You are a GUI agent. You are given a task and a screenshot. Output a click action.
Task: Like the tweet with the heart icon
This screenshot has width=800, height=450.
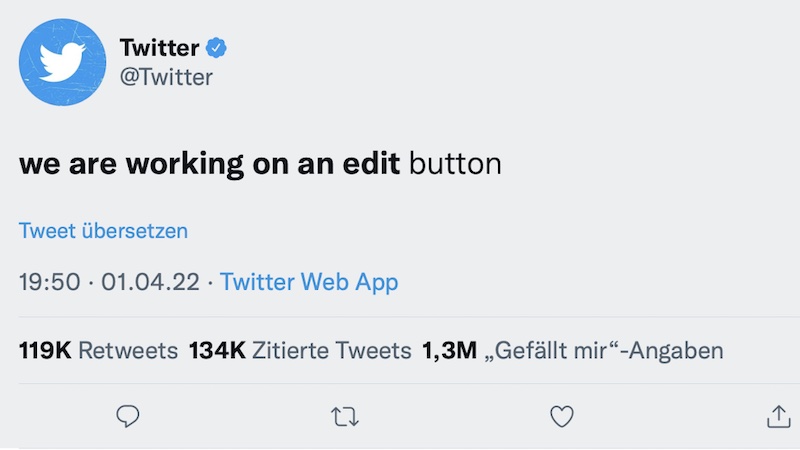click(563, 416)
